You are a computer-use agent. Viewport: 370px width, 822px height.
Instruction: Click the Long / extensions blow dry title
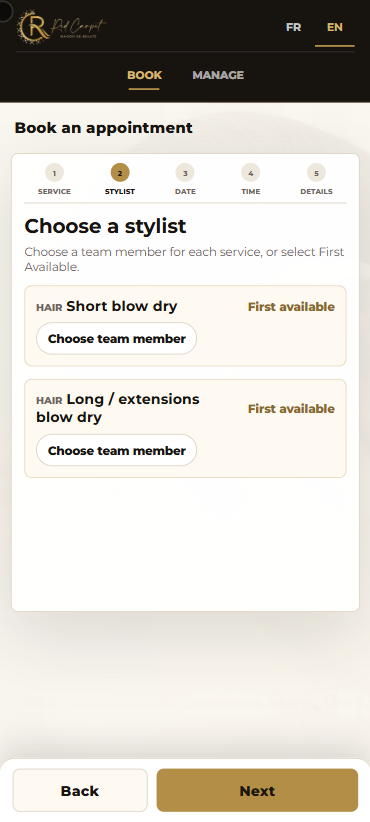[118, 408]
